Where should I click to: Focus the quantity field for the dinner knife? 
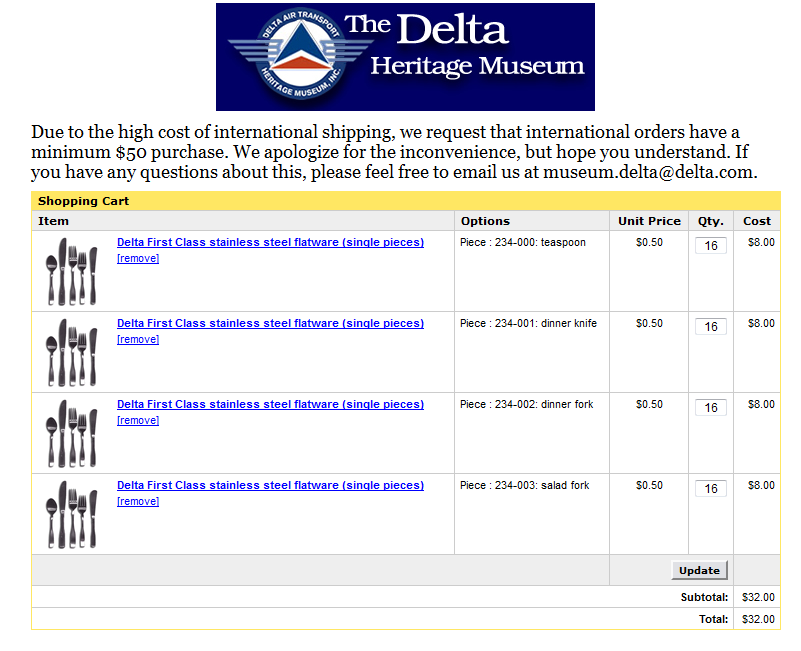pos(711,327)
